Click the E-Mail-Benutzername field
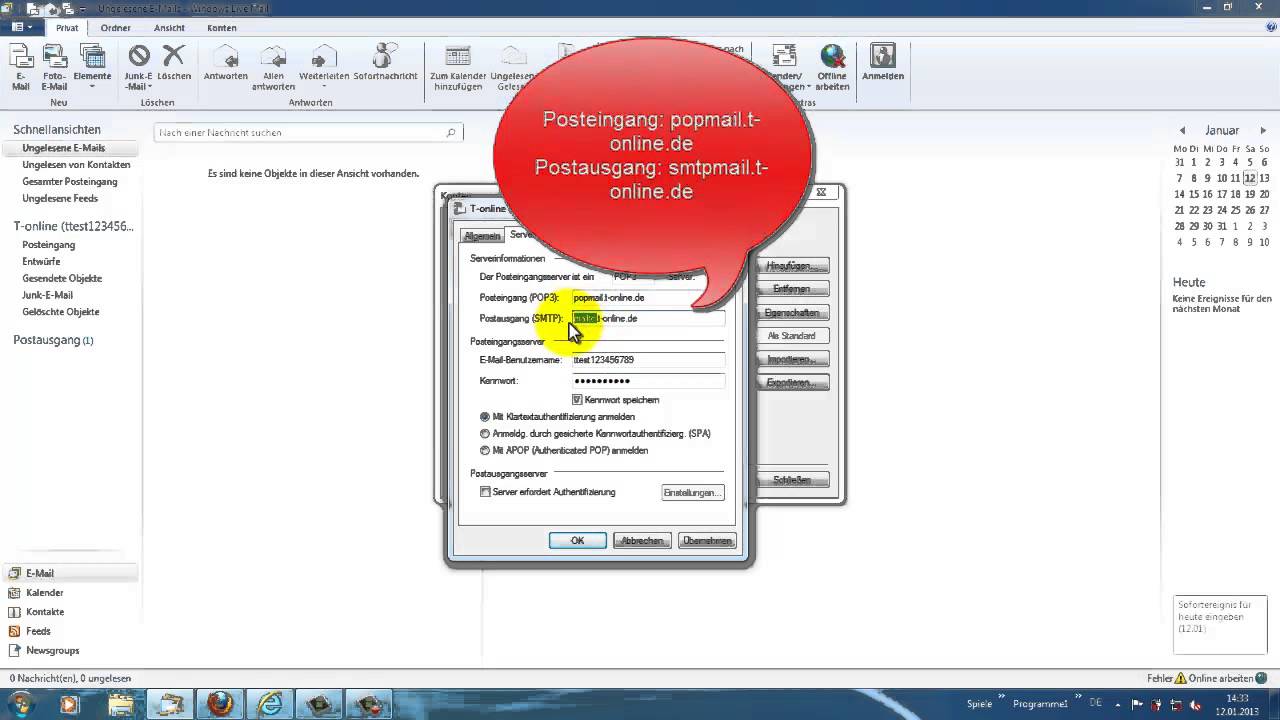Image resolution: width=1280 pixels, height=720 pixels. tap(647, 360)
